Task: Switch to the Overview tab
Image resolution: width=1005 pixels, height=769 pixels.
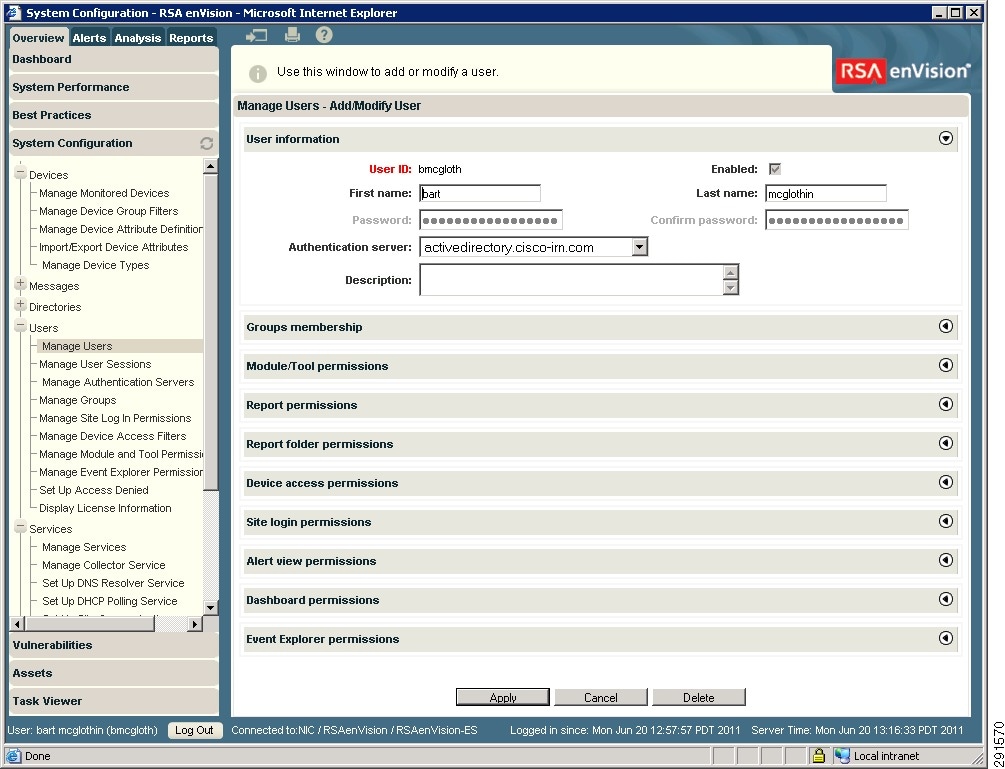Action: coord(38,38)
